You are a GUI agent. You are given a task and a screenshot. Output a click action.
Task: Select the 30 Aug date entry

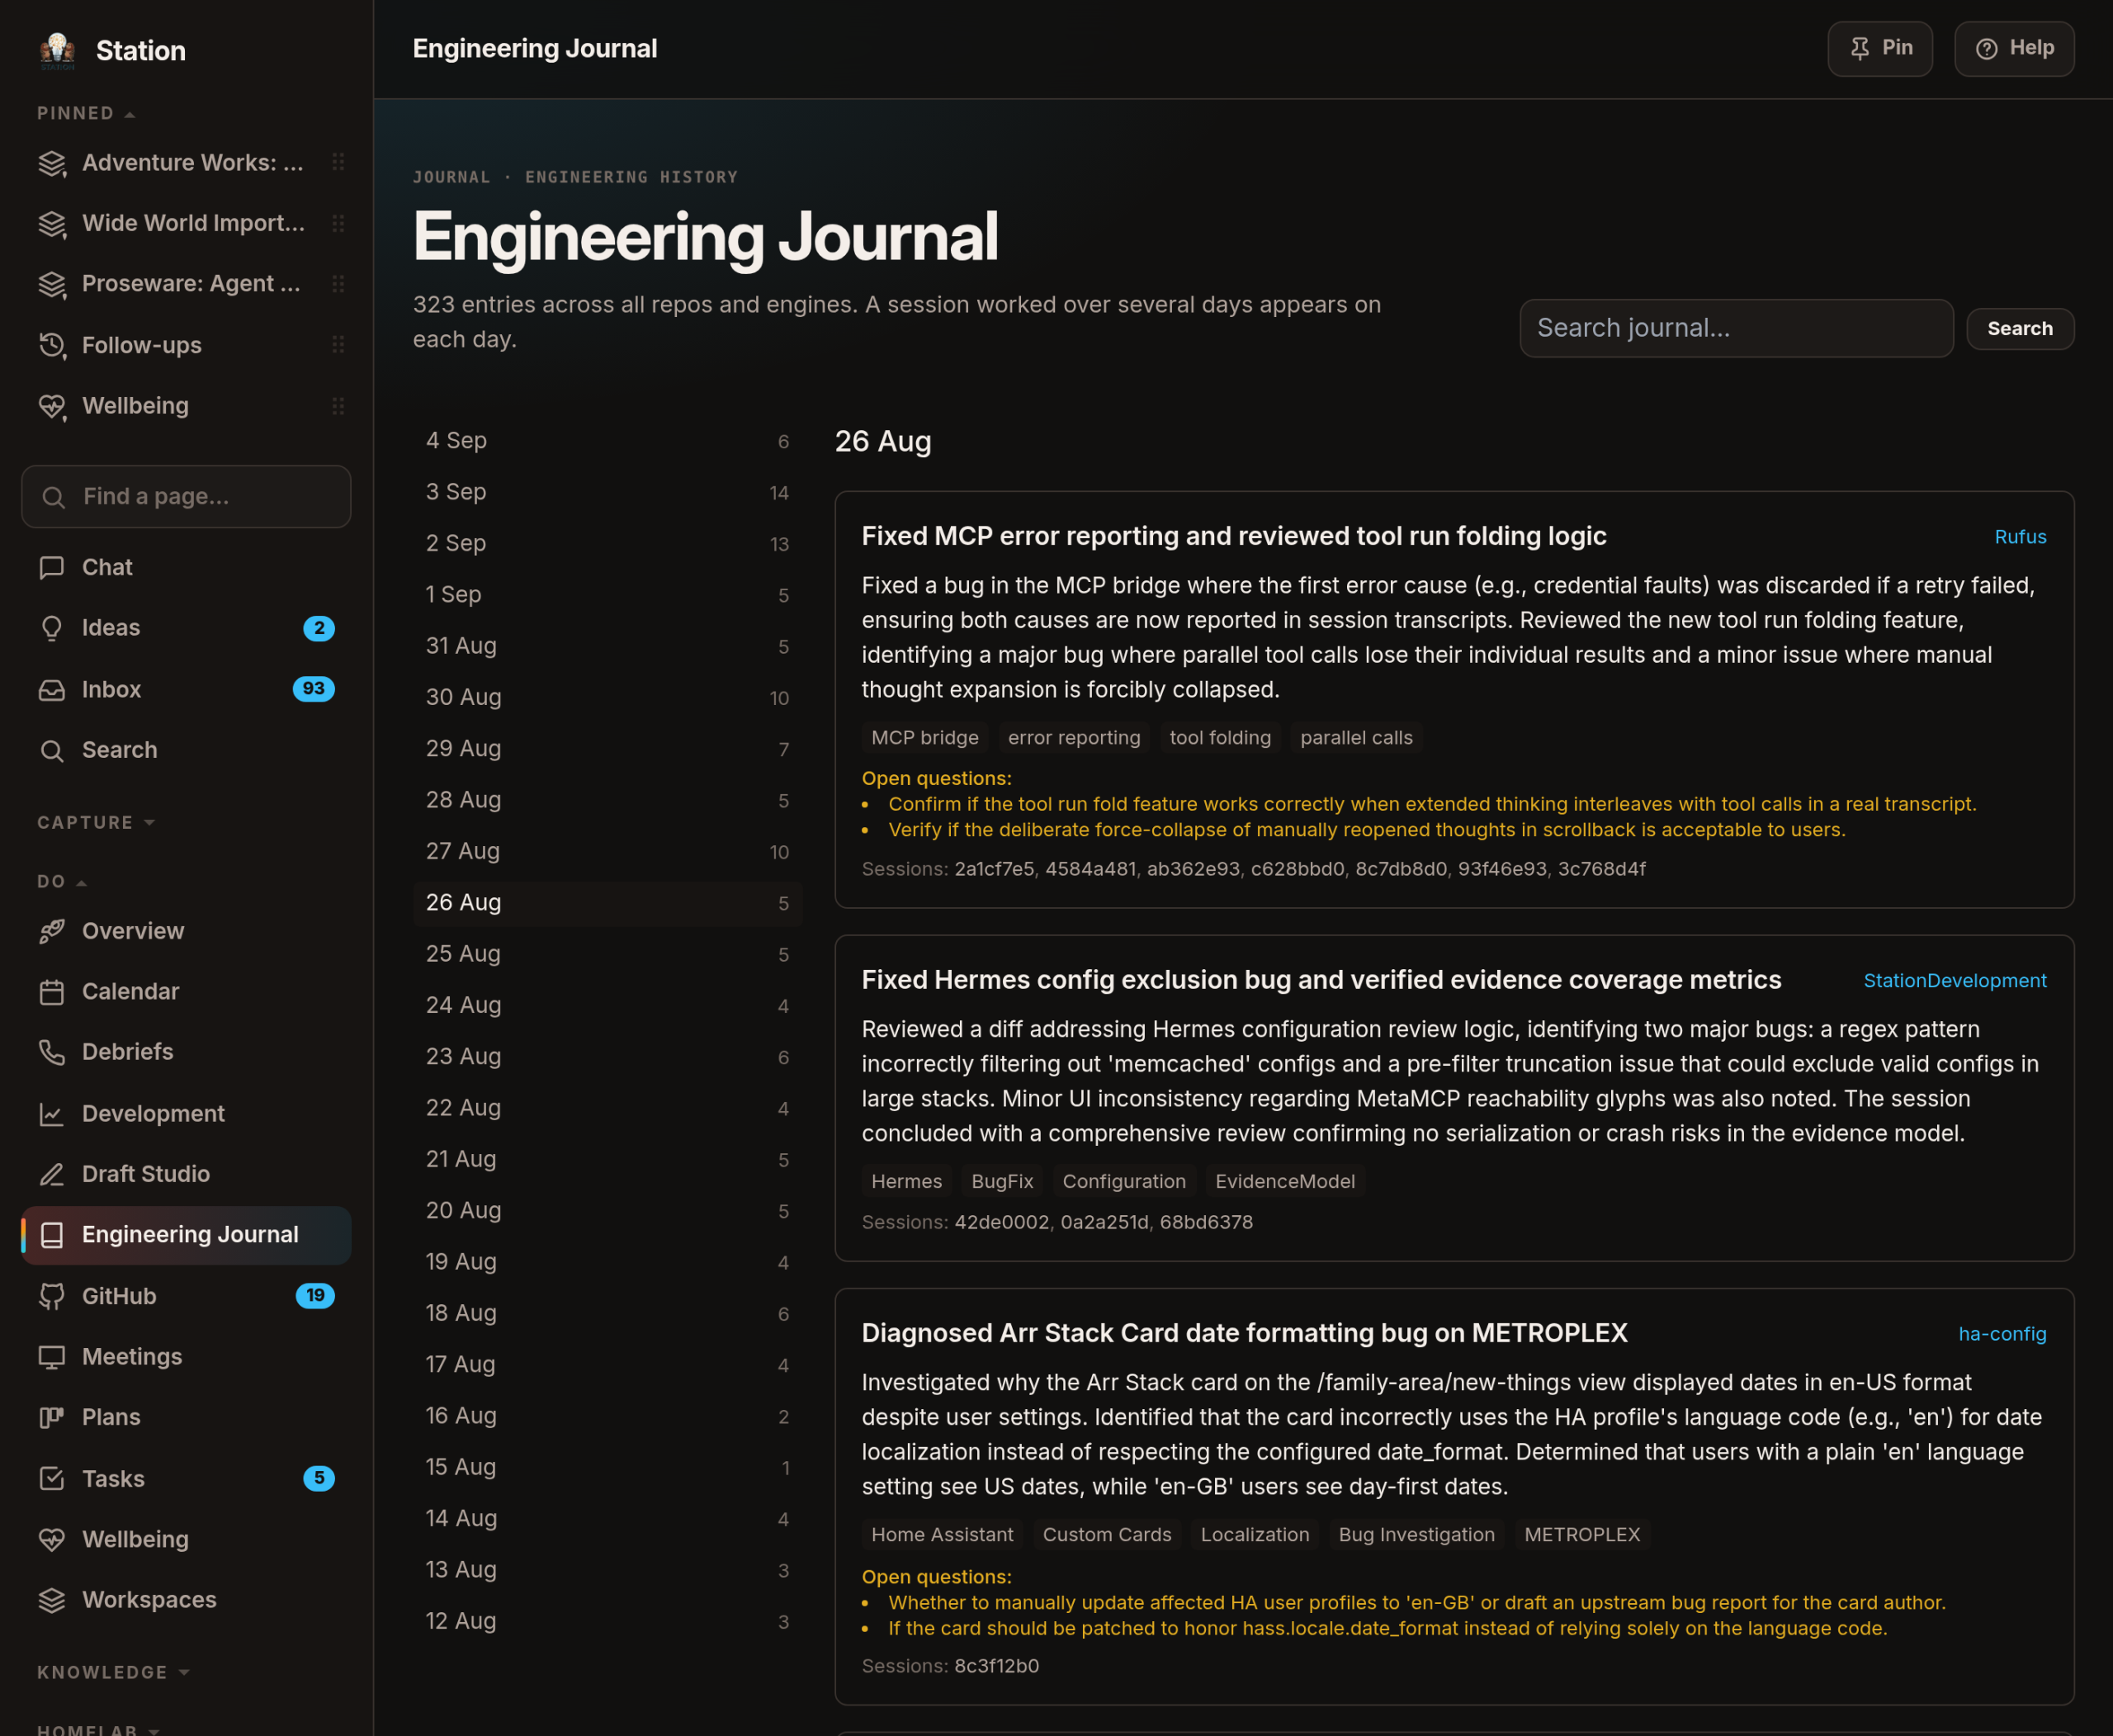point(607,697)
